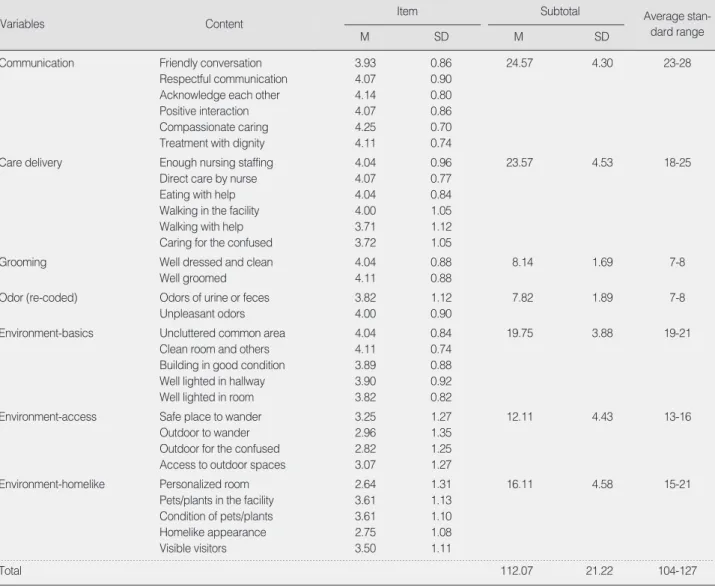The height and width of the screenshot is (587, 715).
Task: Click the 'Direct care by nurse' label
Action: (208, 178)
